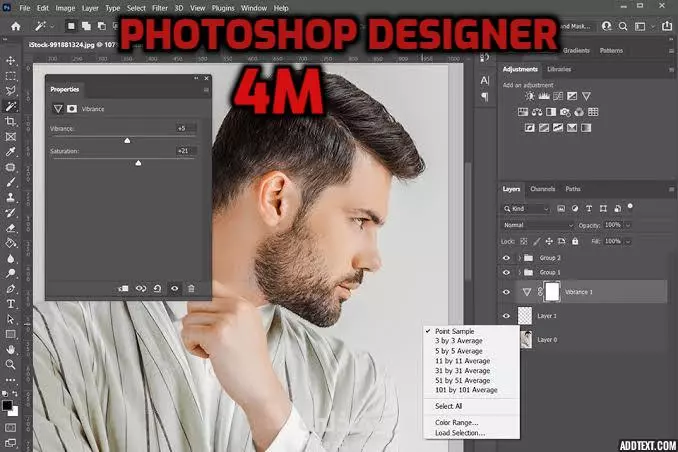Select the Horizontal Type tool
The height and width of the screenshot is (452, 678).
click(10, 304)
